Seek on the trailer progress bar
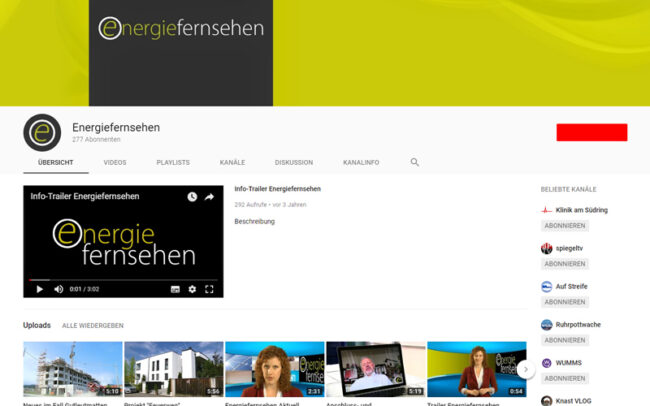 (123, 280)
